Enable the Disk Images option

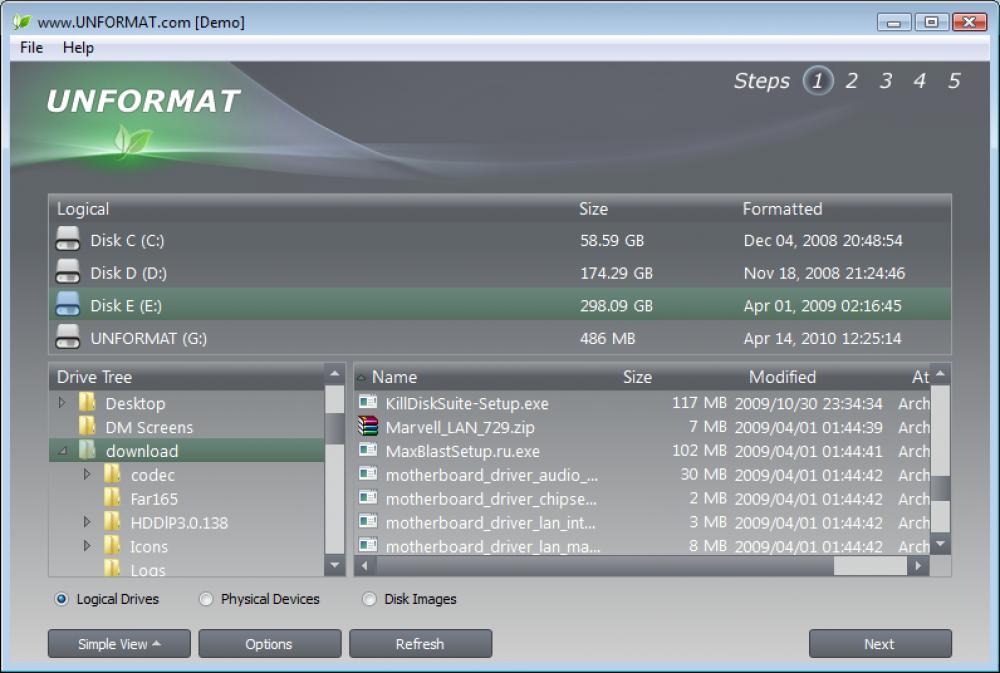369,599
